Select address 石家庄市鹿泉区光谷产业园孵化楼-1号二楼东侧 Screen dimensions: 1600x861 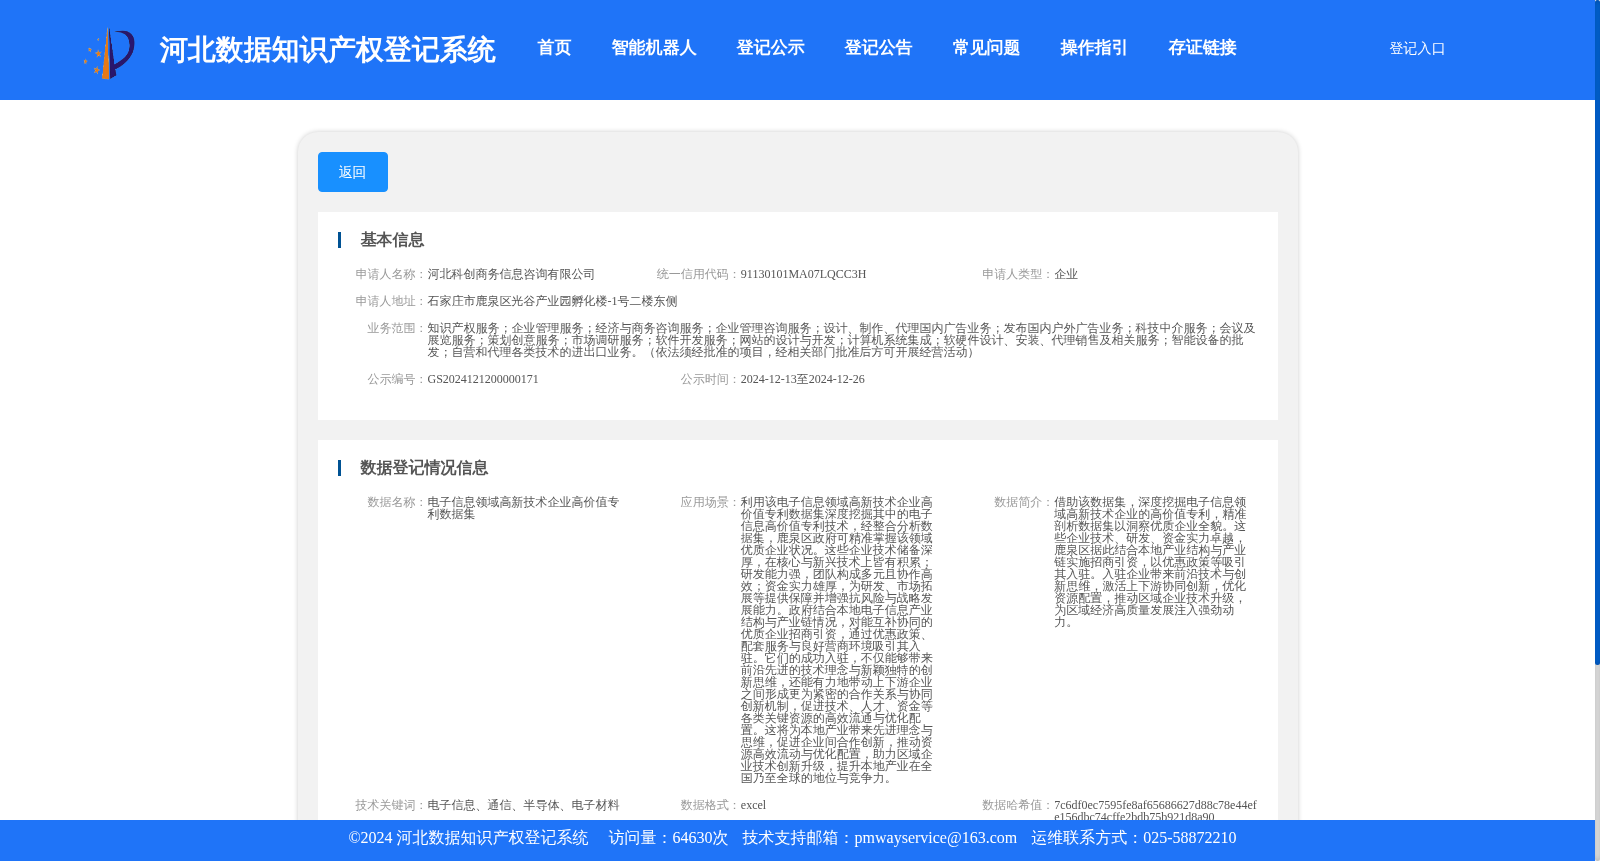point(552,301)
